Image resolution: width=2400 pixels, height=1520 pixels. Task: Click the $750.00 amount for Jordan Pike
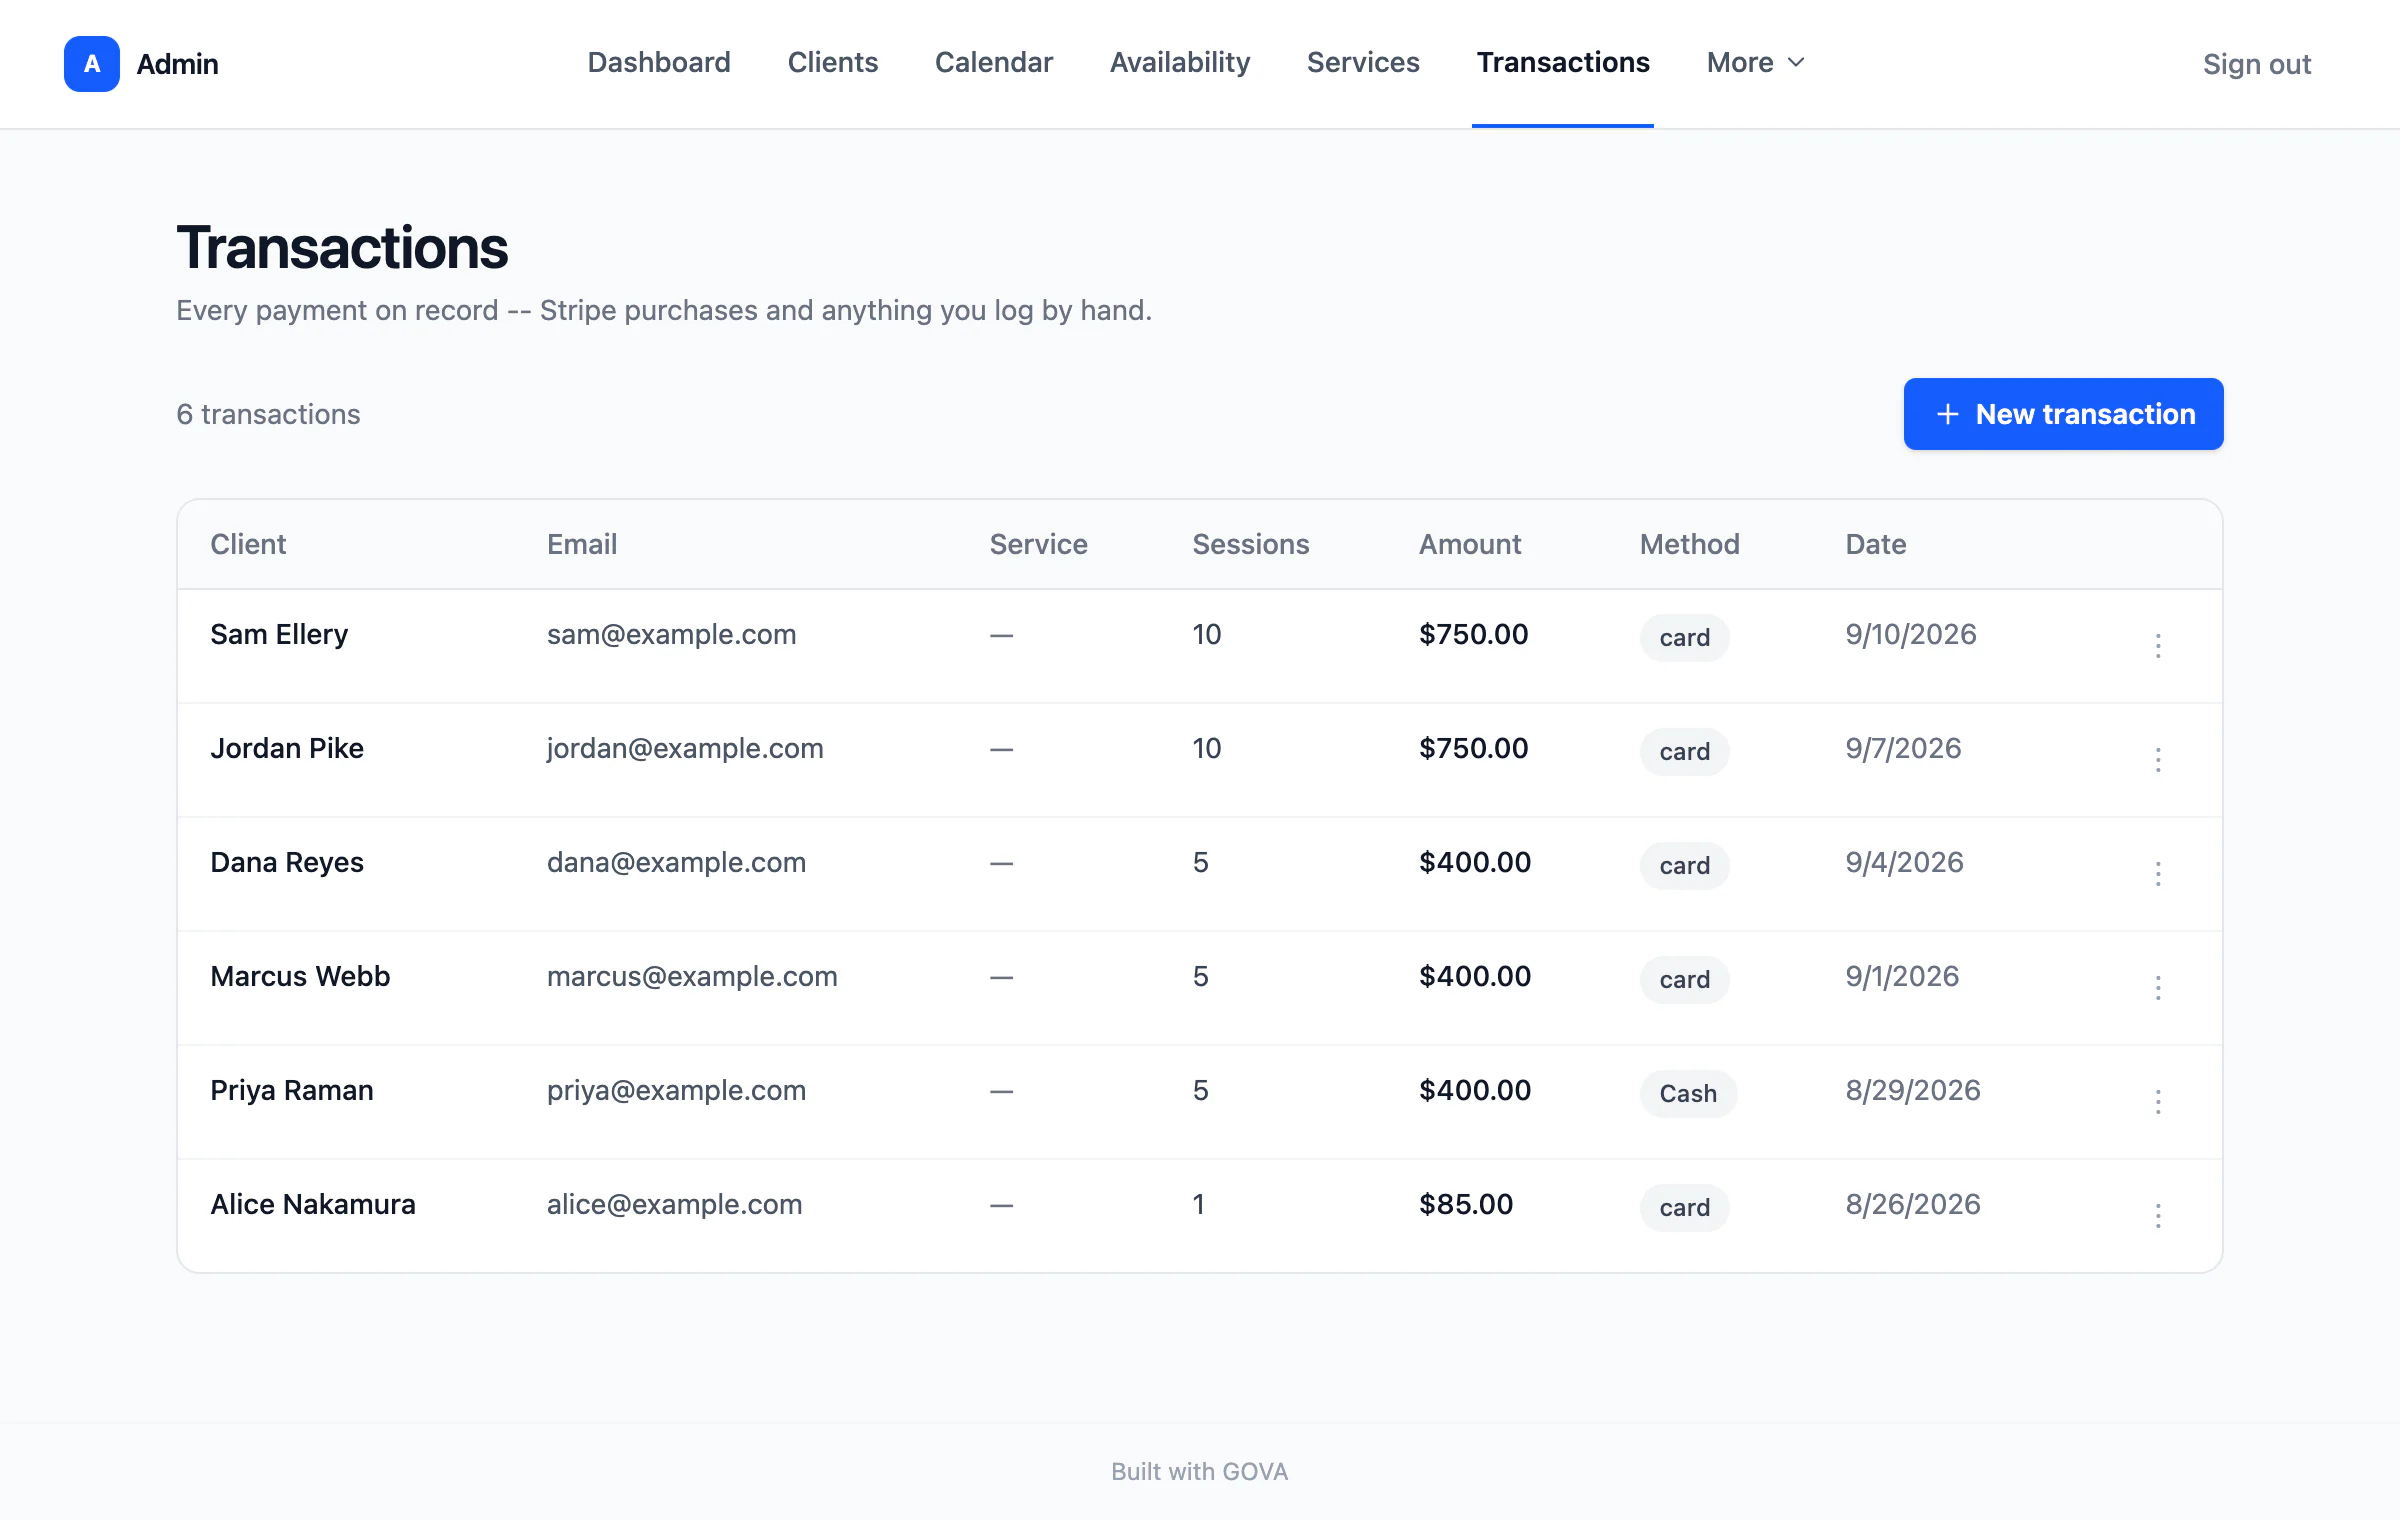click(1473, 748)
